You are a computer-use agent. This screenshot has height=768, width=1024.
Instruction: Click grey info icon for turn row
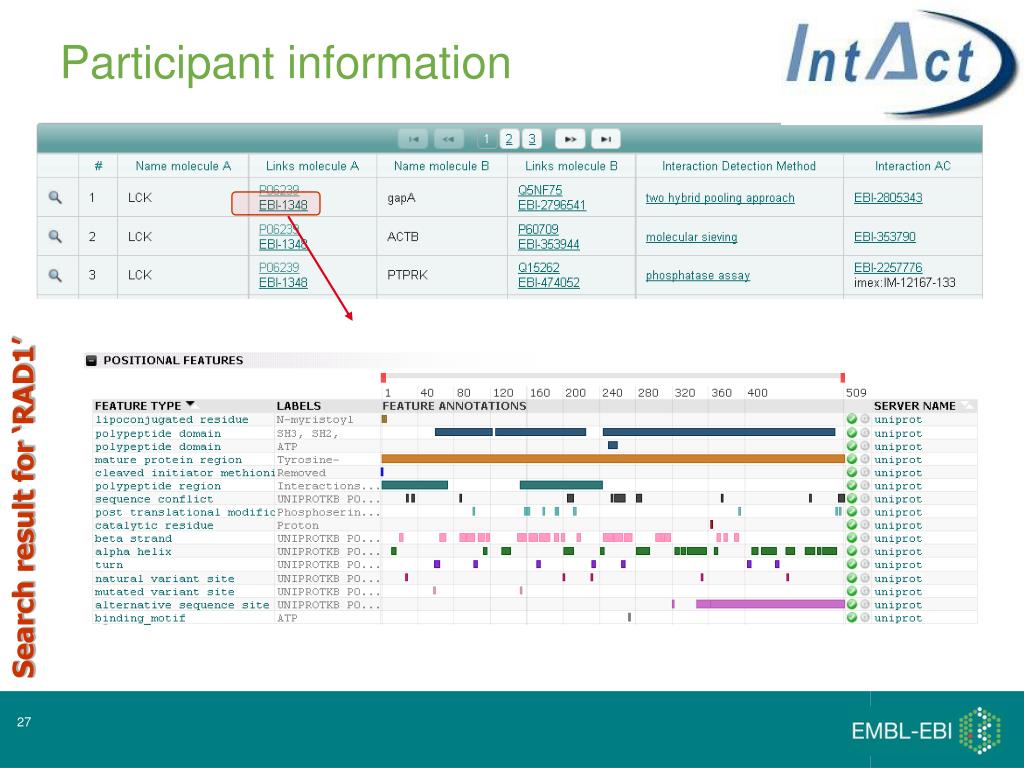pos(865,564)
